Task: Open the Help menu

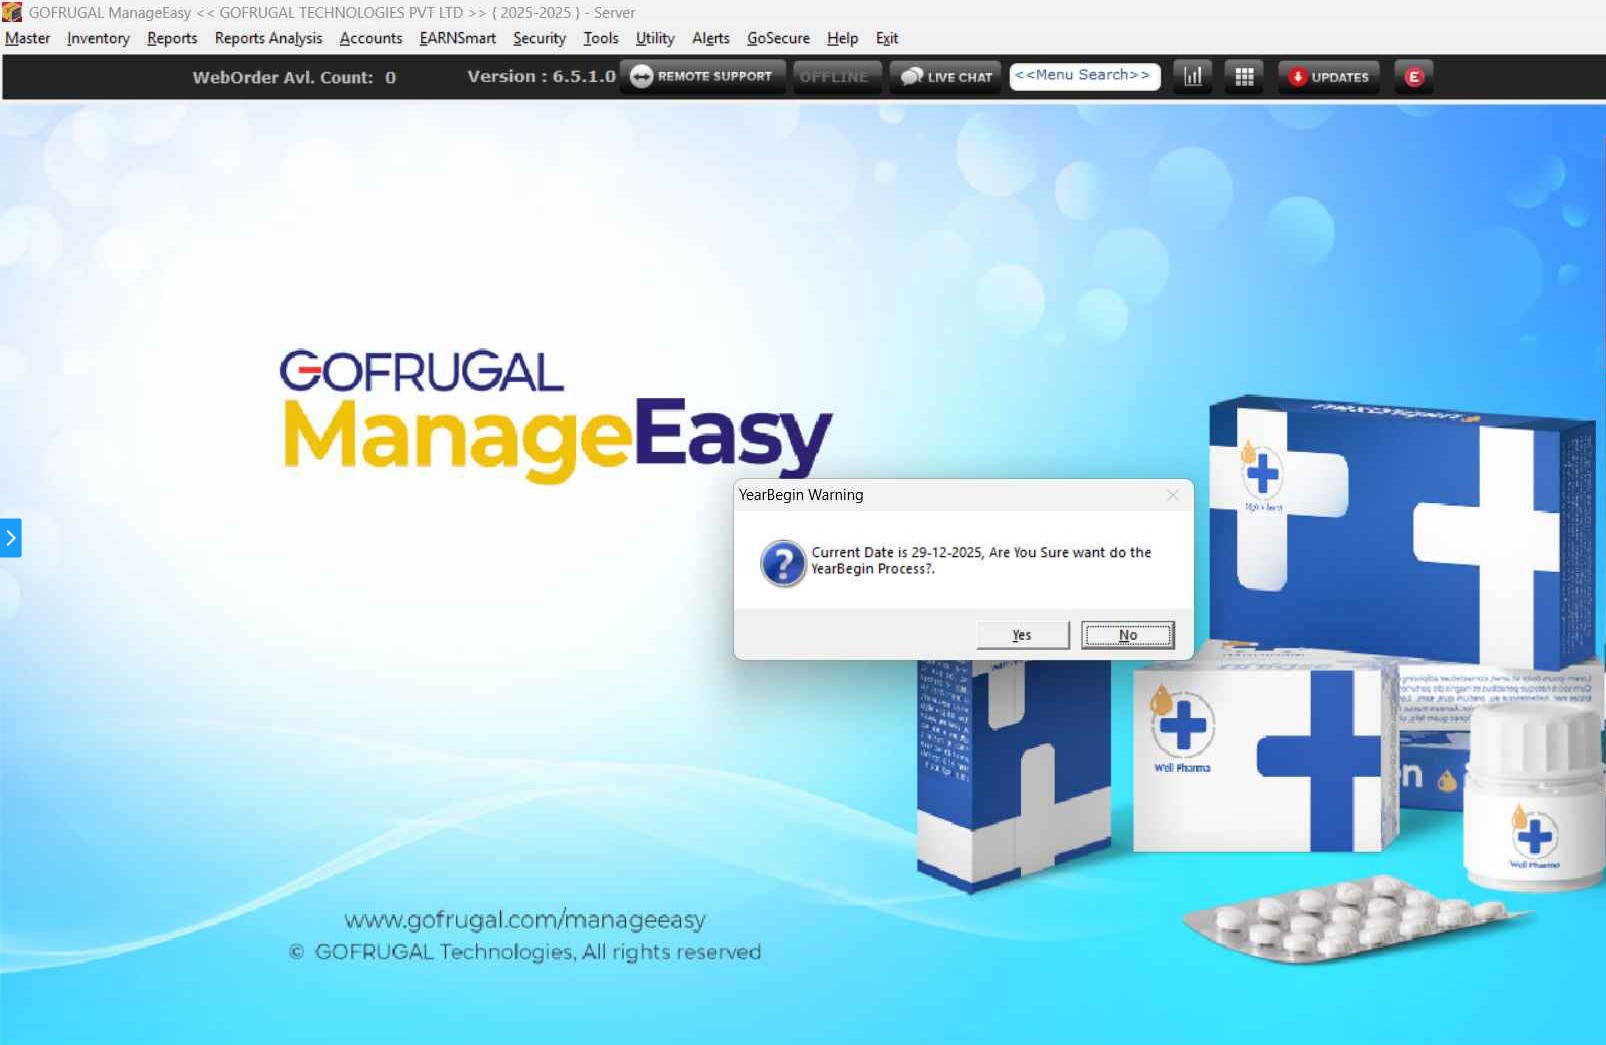Action: point(842,38)
